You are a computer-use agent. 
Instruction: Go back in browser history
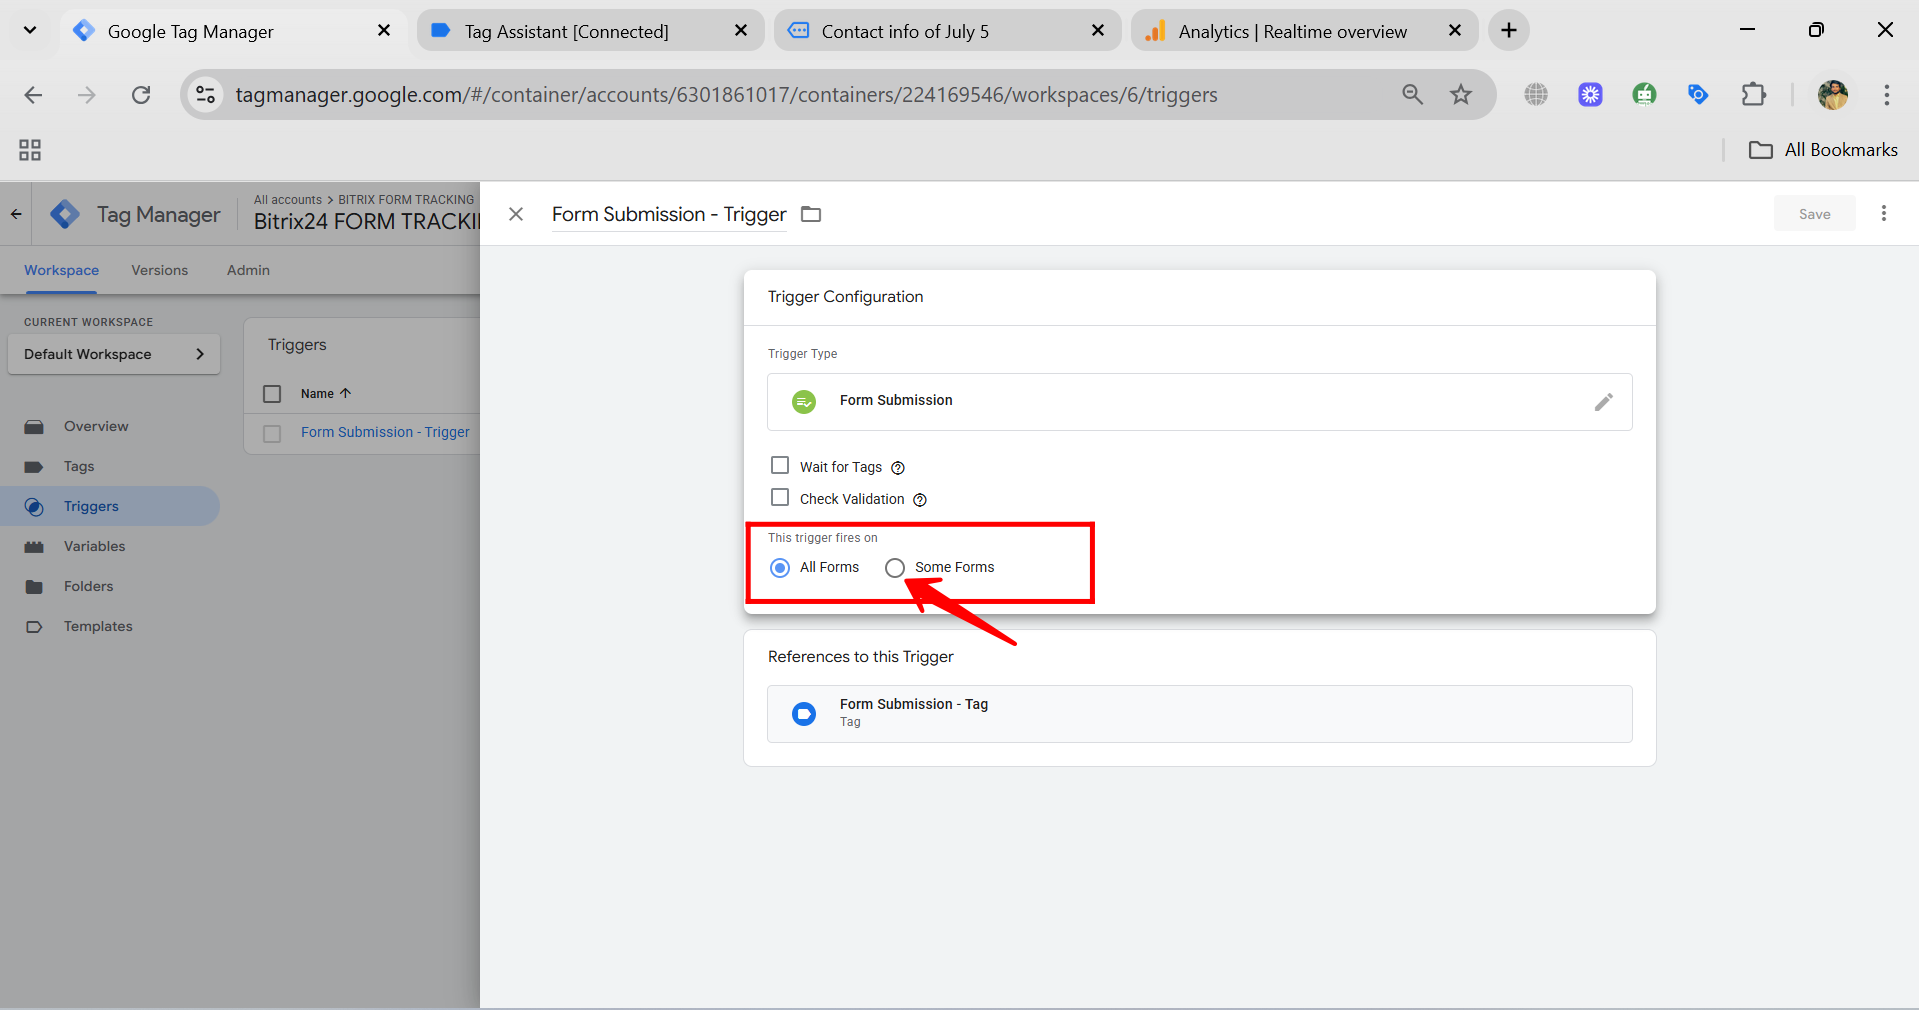coord(33,95)
